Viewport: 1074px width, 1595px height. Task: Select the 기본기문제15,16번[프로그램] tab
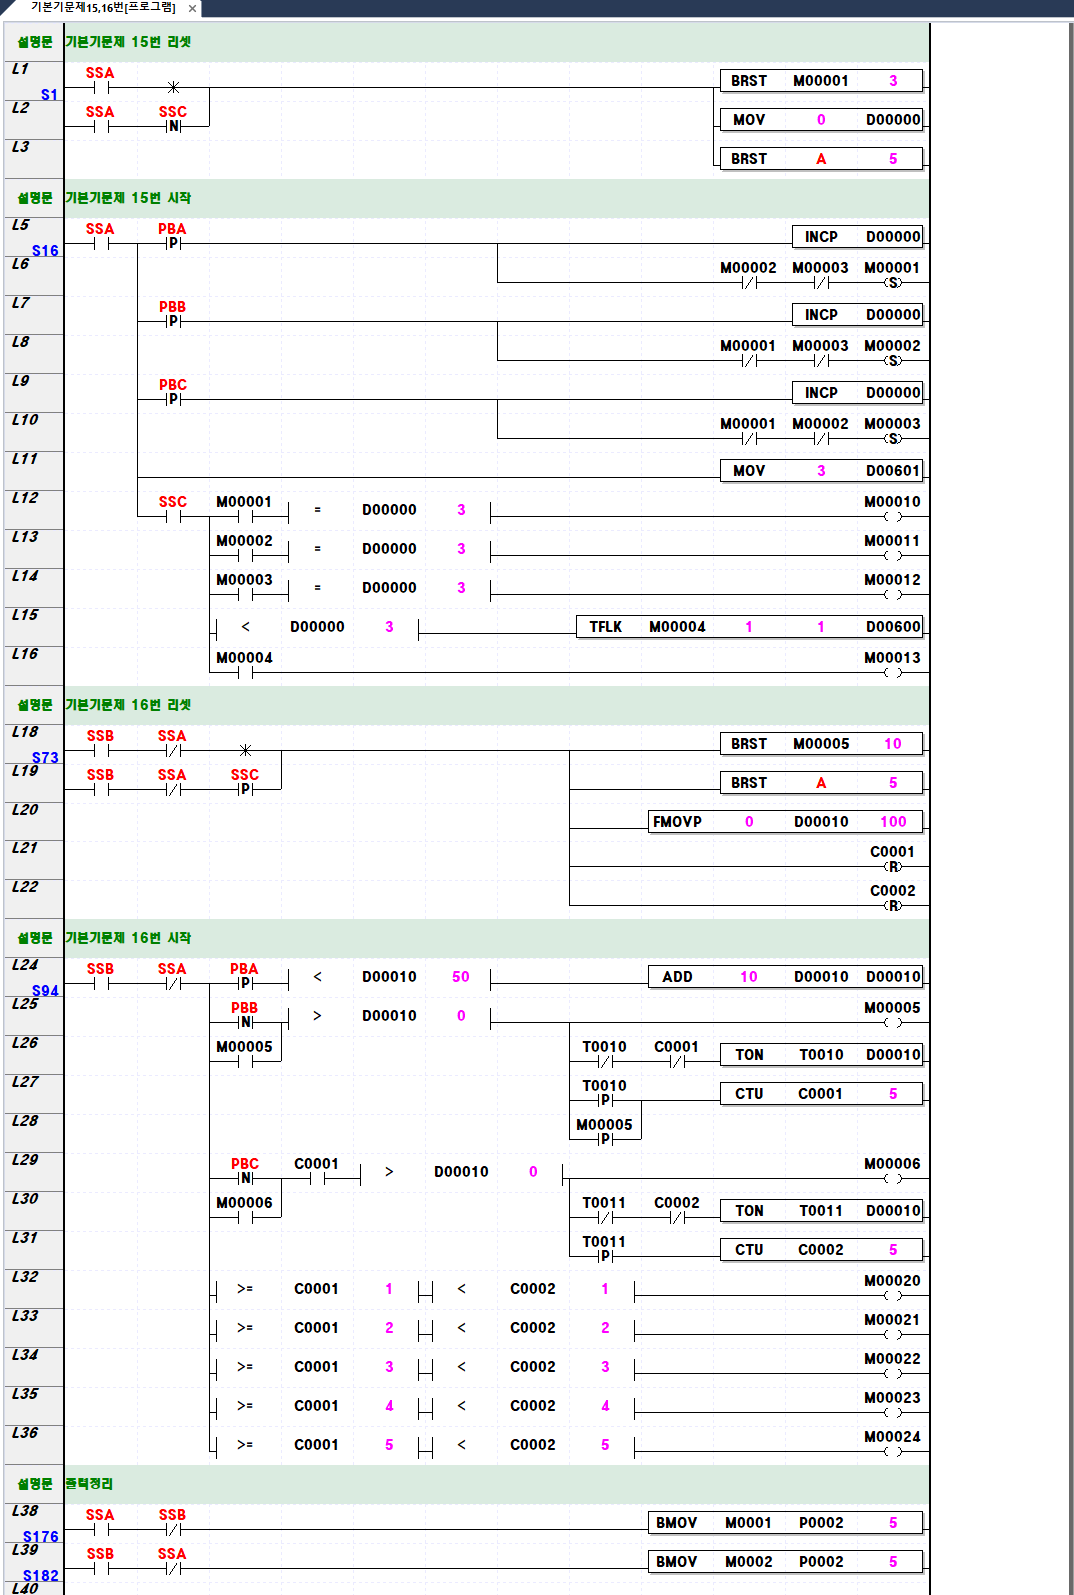click(102, 8)
